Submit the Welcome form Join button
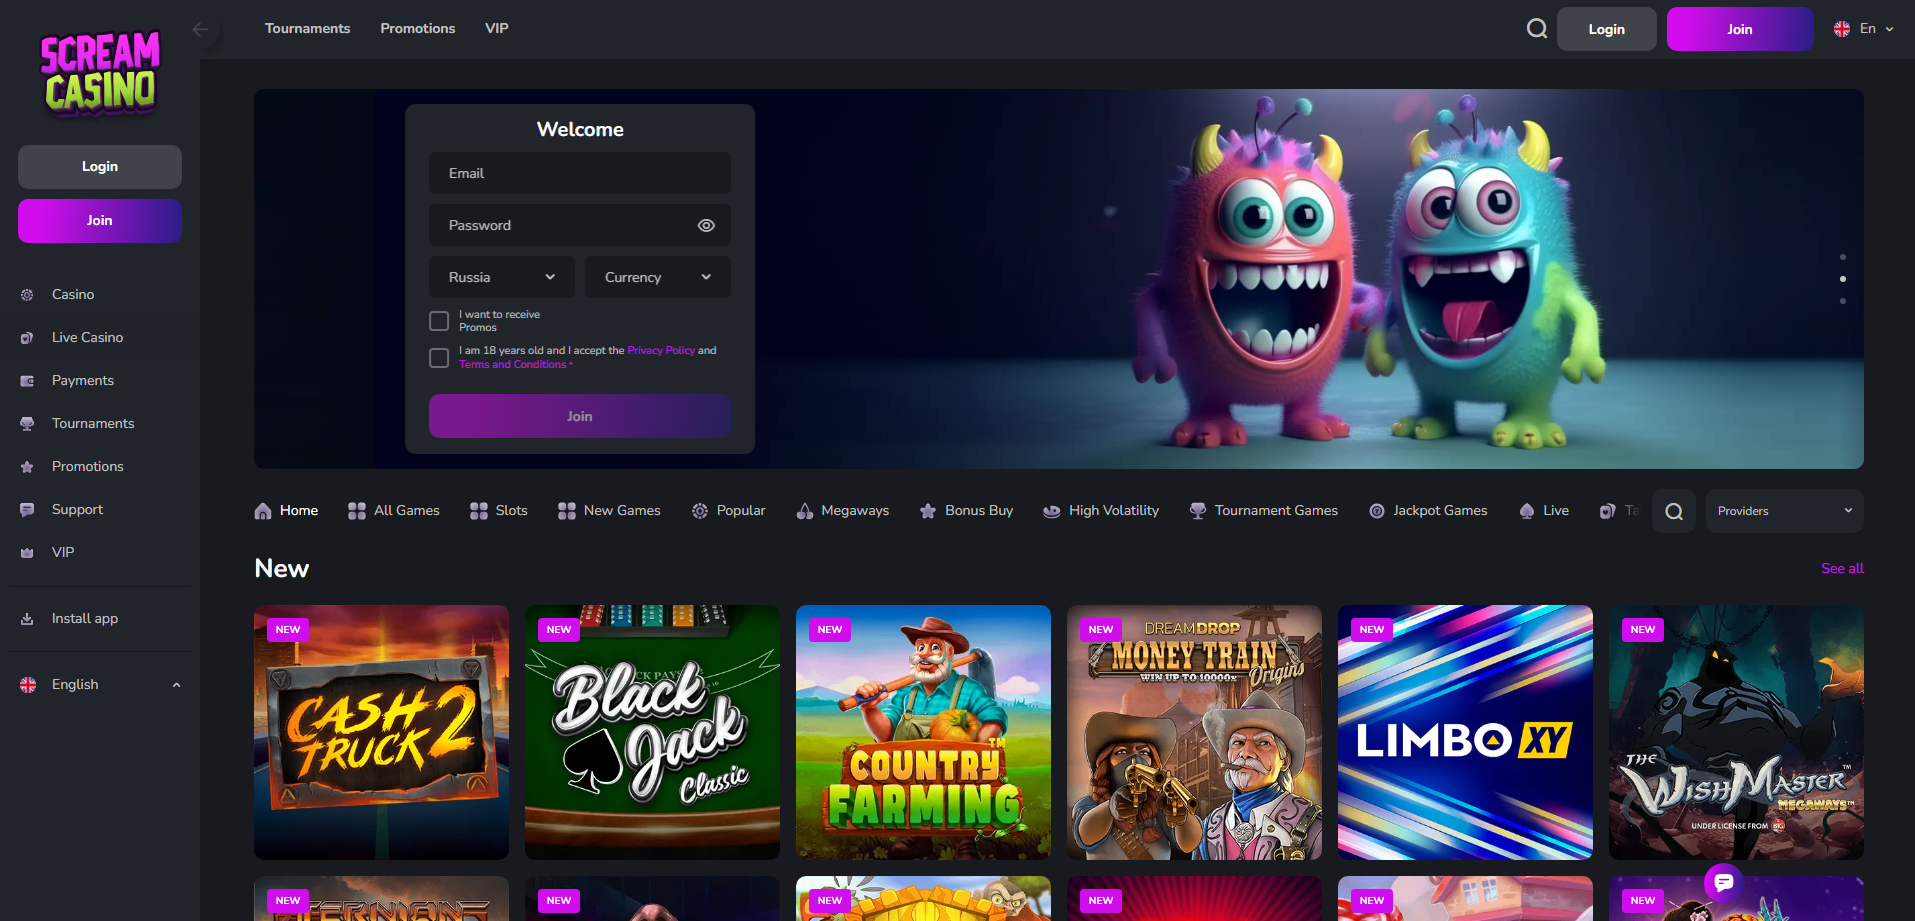 580,416
